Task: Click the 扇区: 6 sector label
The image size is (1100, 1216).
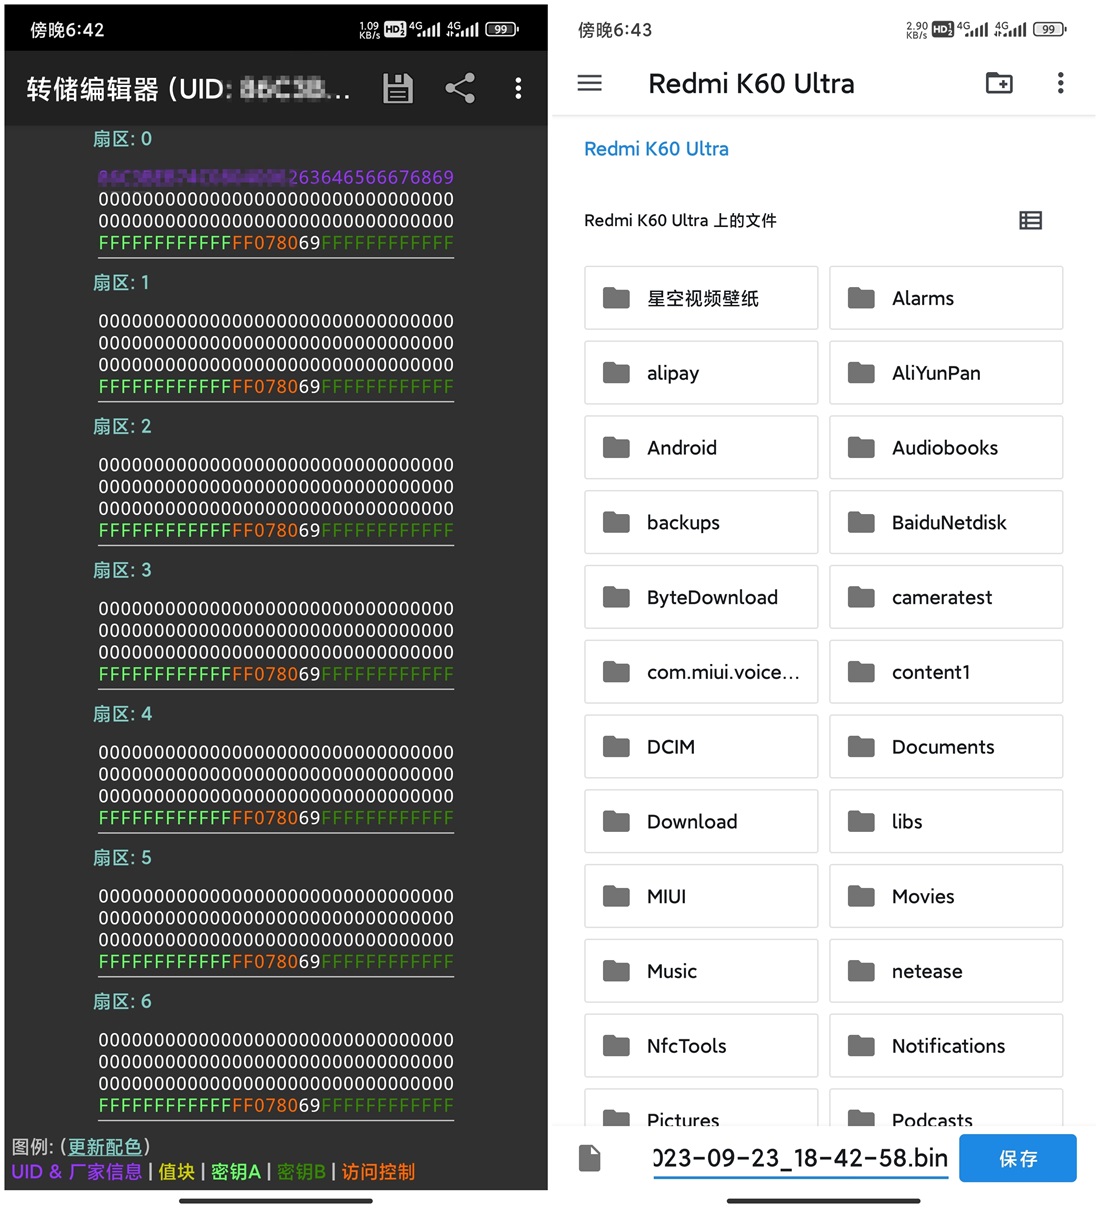Action: point(122,1002)
